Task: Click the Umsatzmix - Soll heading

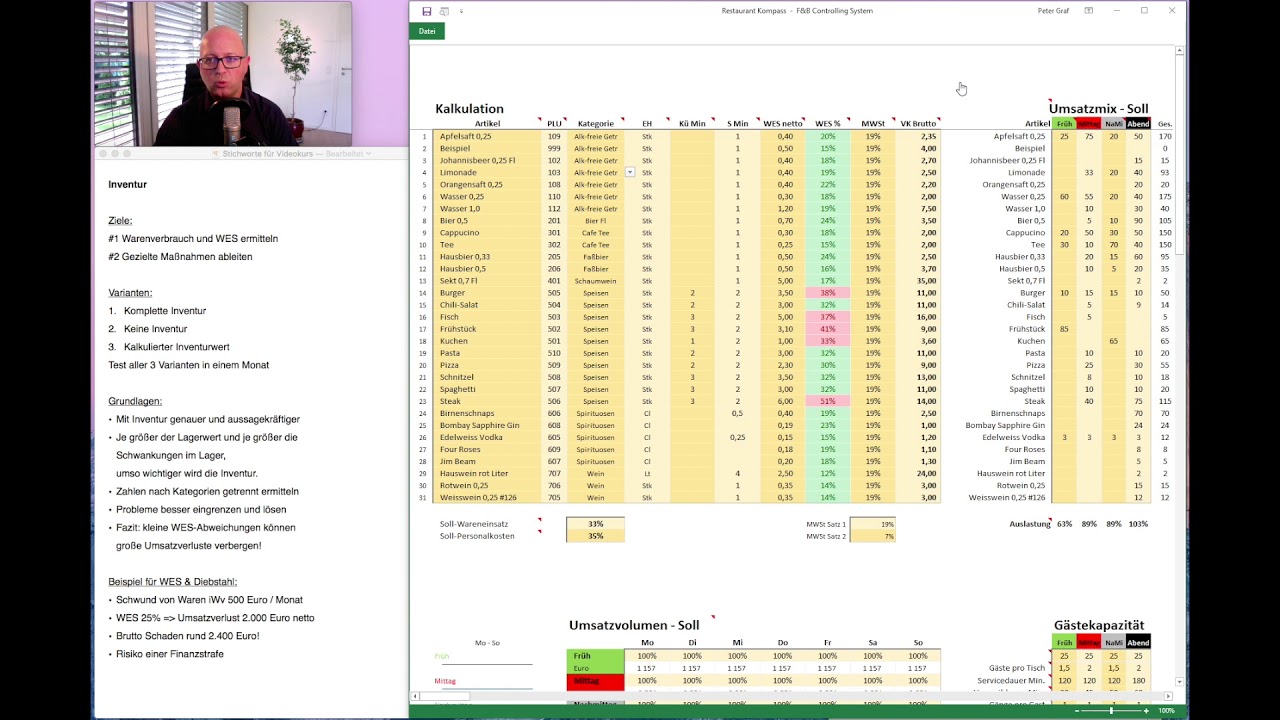Action: coord(1098,109)
